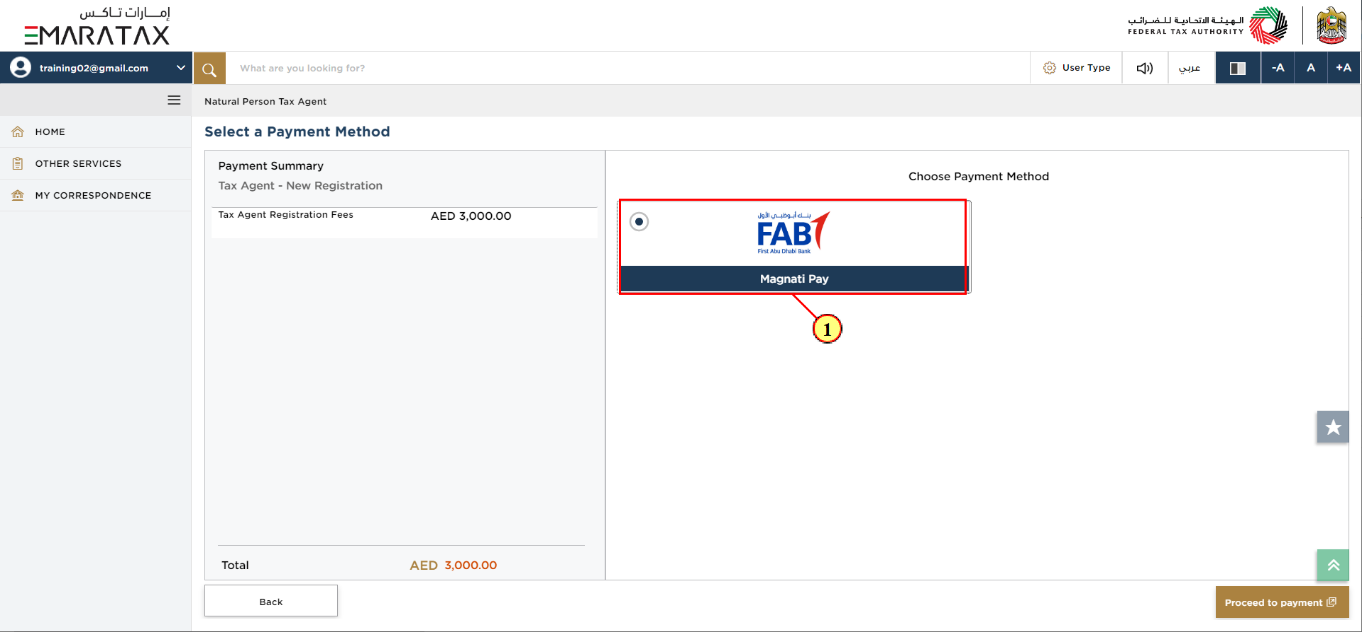The height and width of the screenshot is (637, 1366).
Task: Click the Magnati Pay label bar
Action: (x=794, y=280)
